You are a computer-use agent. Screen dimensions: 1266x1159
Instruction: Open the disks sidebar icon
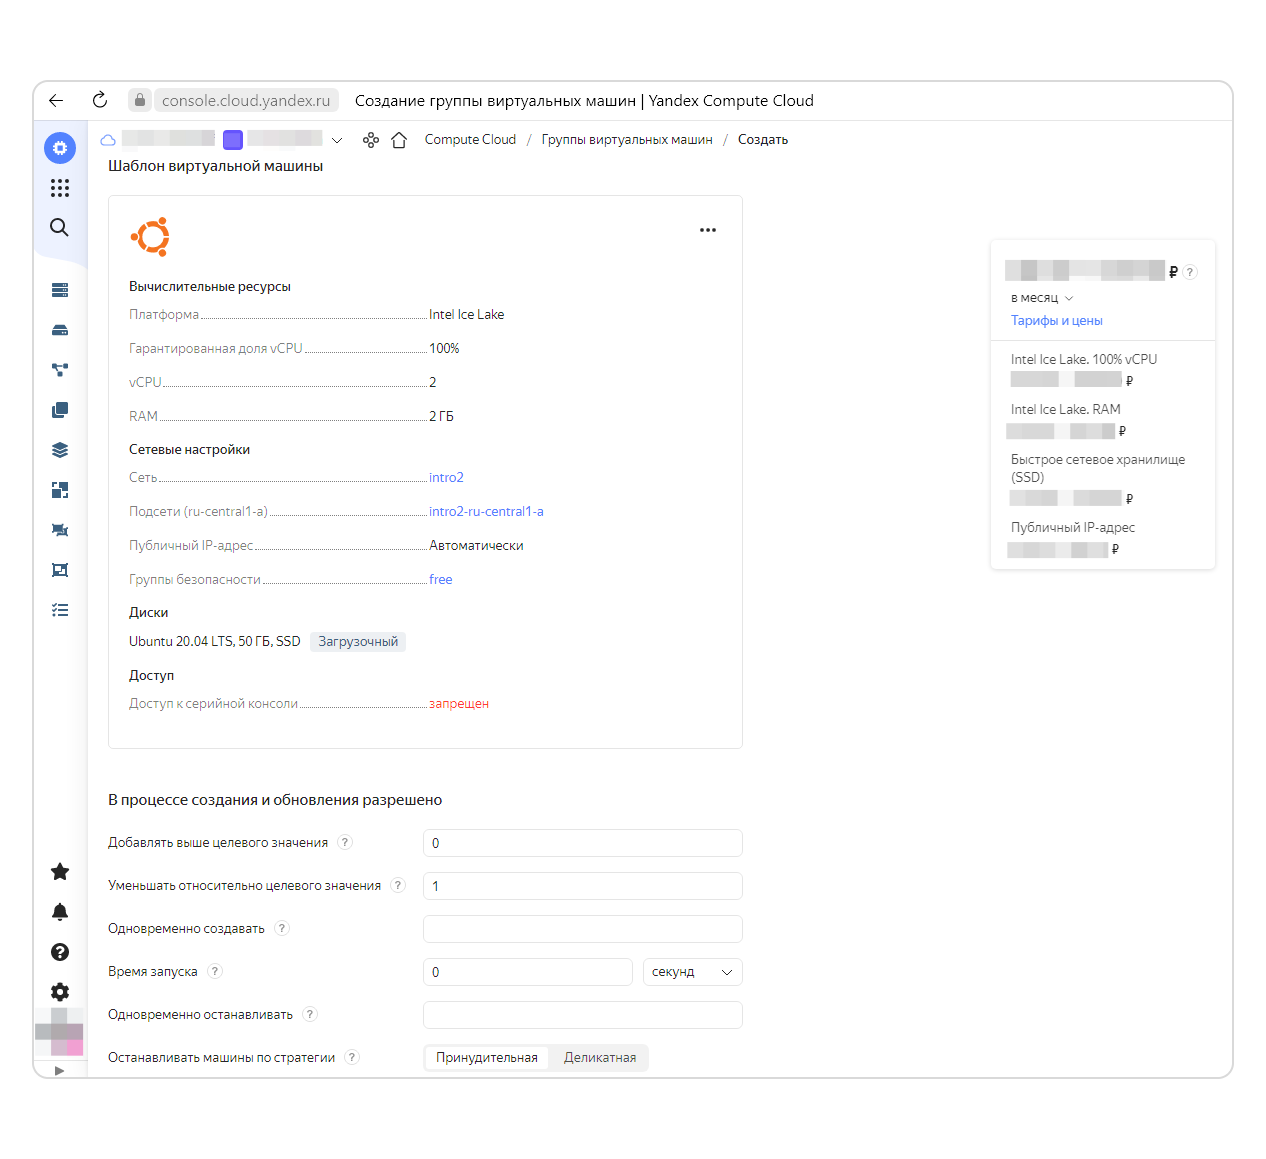[60, 330]
